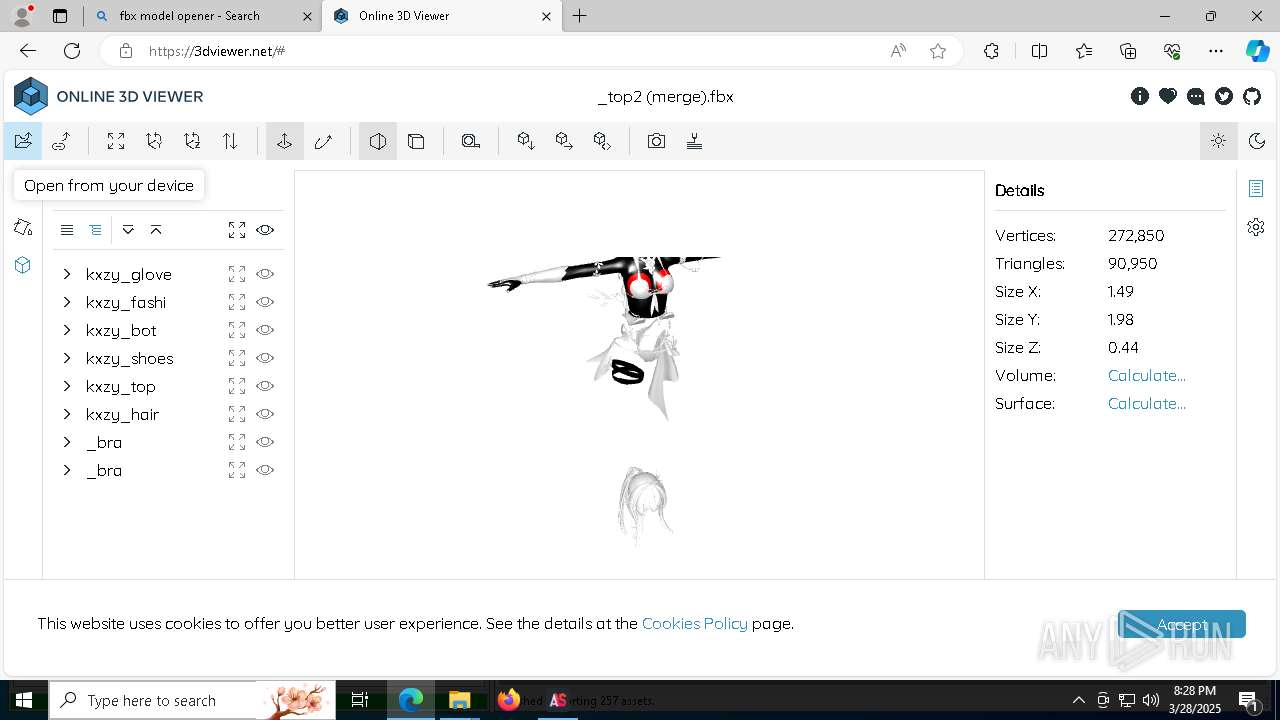
Task: Select the kxzy_shoes tree item
Action: click(130, 358)
